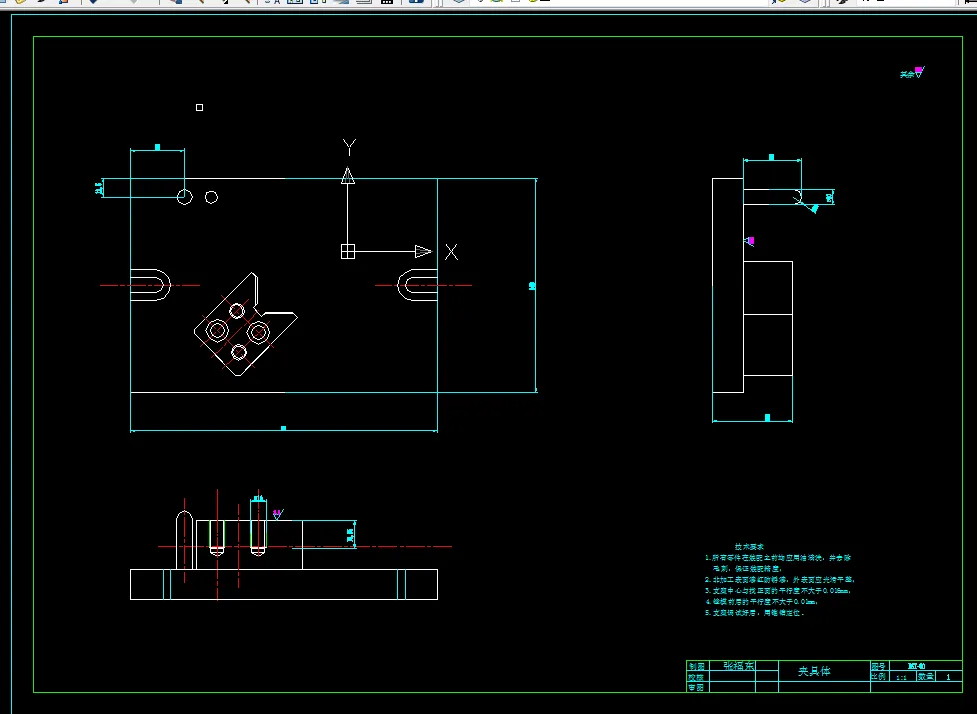The width and height of the screenshot is (977, 714).
Task: Pick the top bolt hole in the angled block
Action: (237, 310)
